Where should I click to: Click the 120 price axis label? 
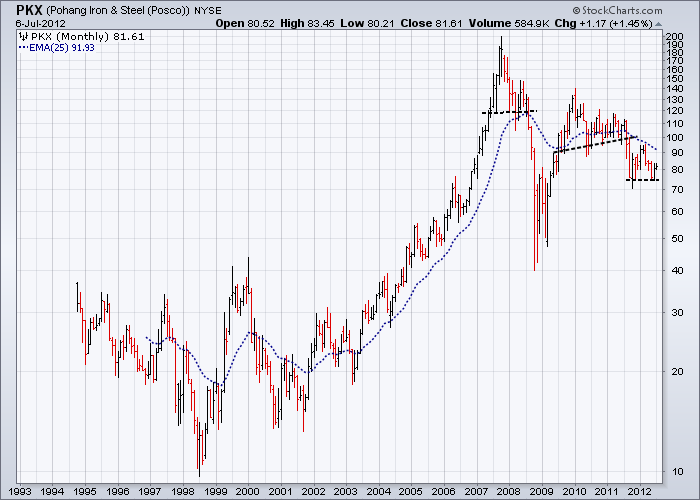click(674, 111)
